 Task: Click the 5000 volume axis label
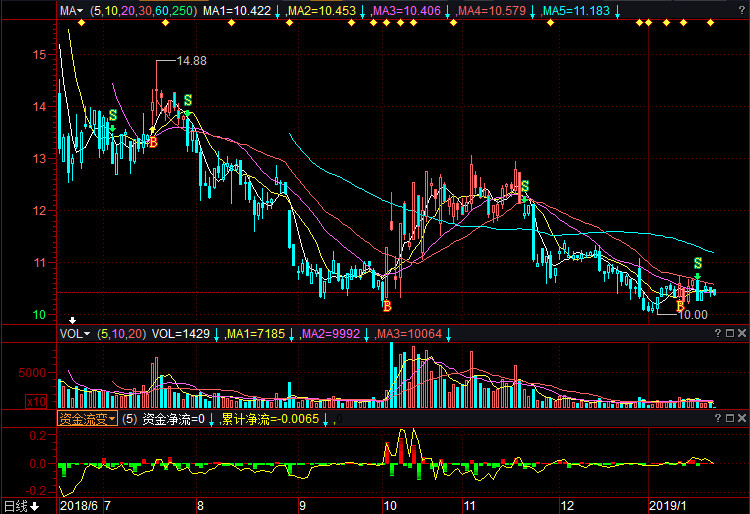point(32,372)
